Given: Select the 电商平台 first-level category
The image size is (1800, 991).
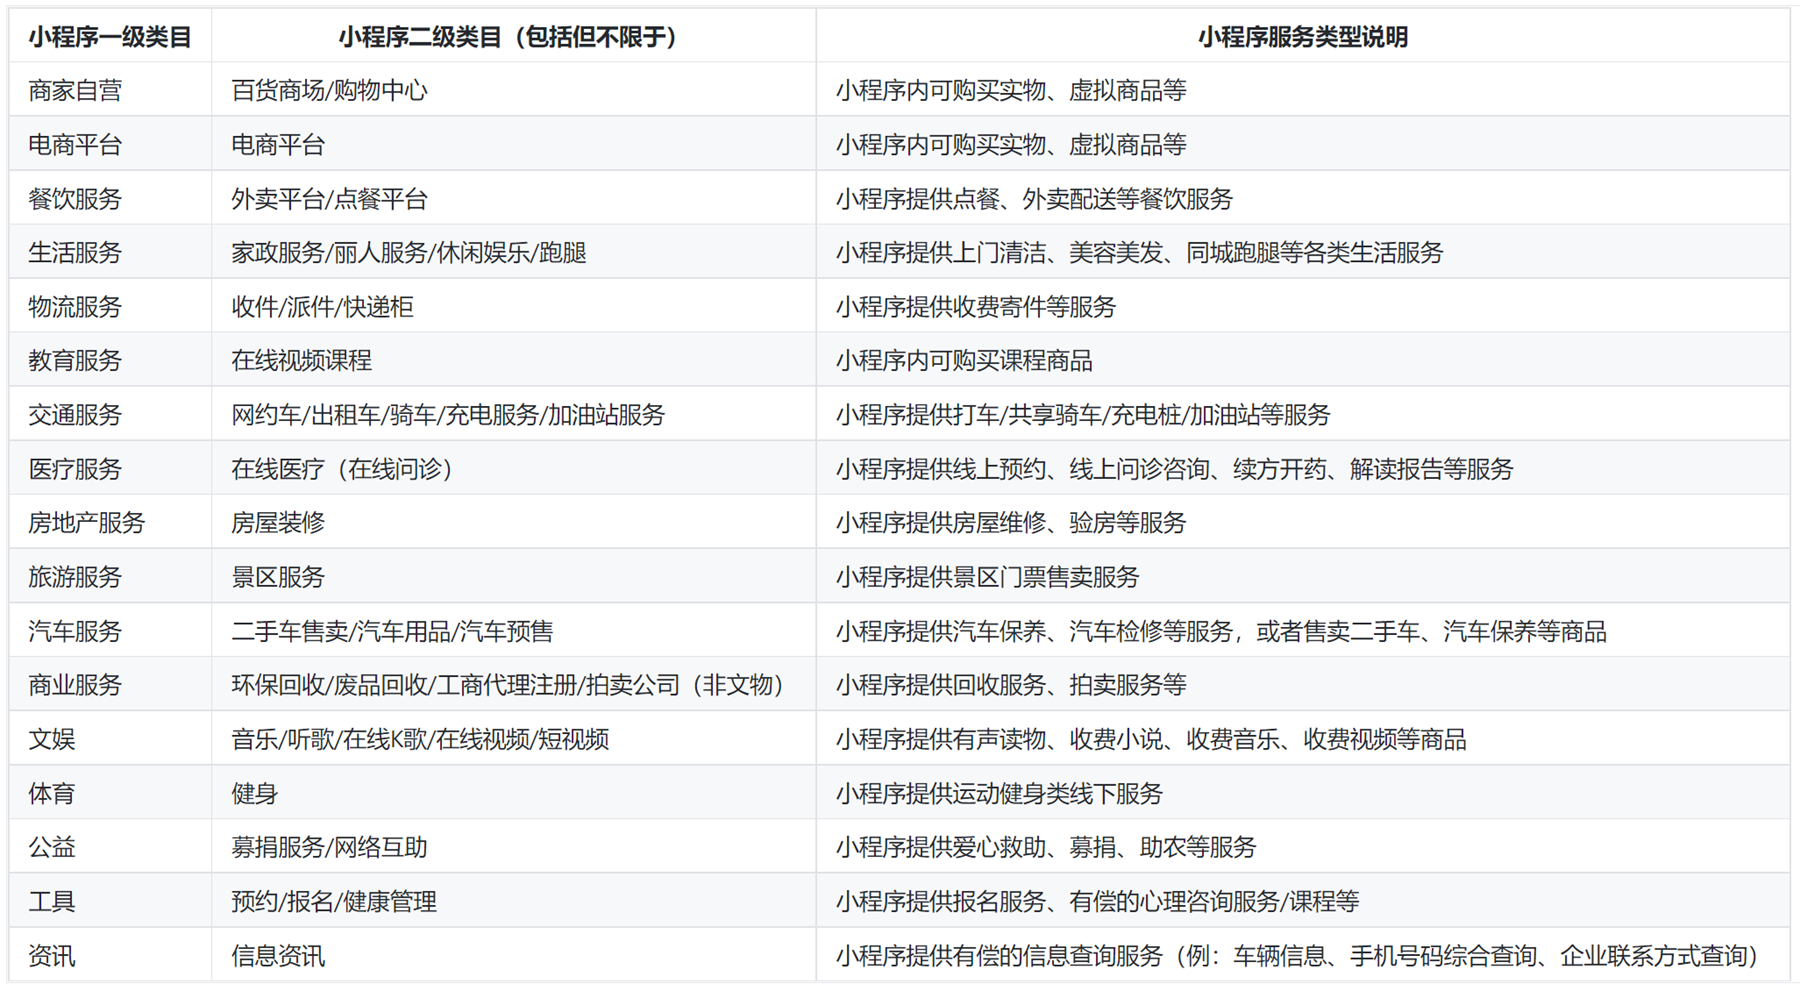Looking at the screenshot, I should (x=75, y=143).
